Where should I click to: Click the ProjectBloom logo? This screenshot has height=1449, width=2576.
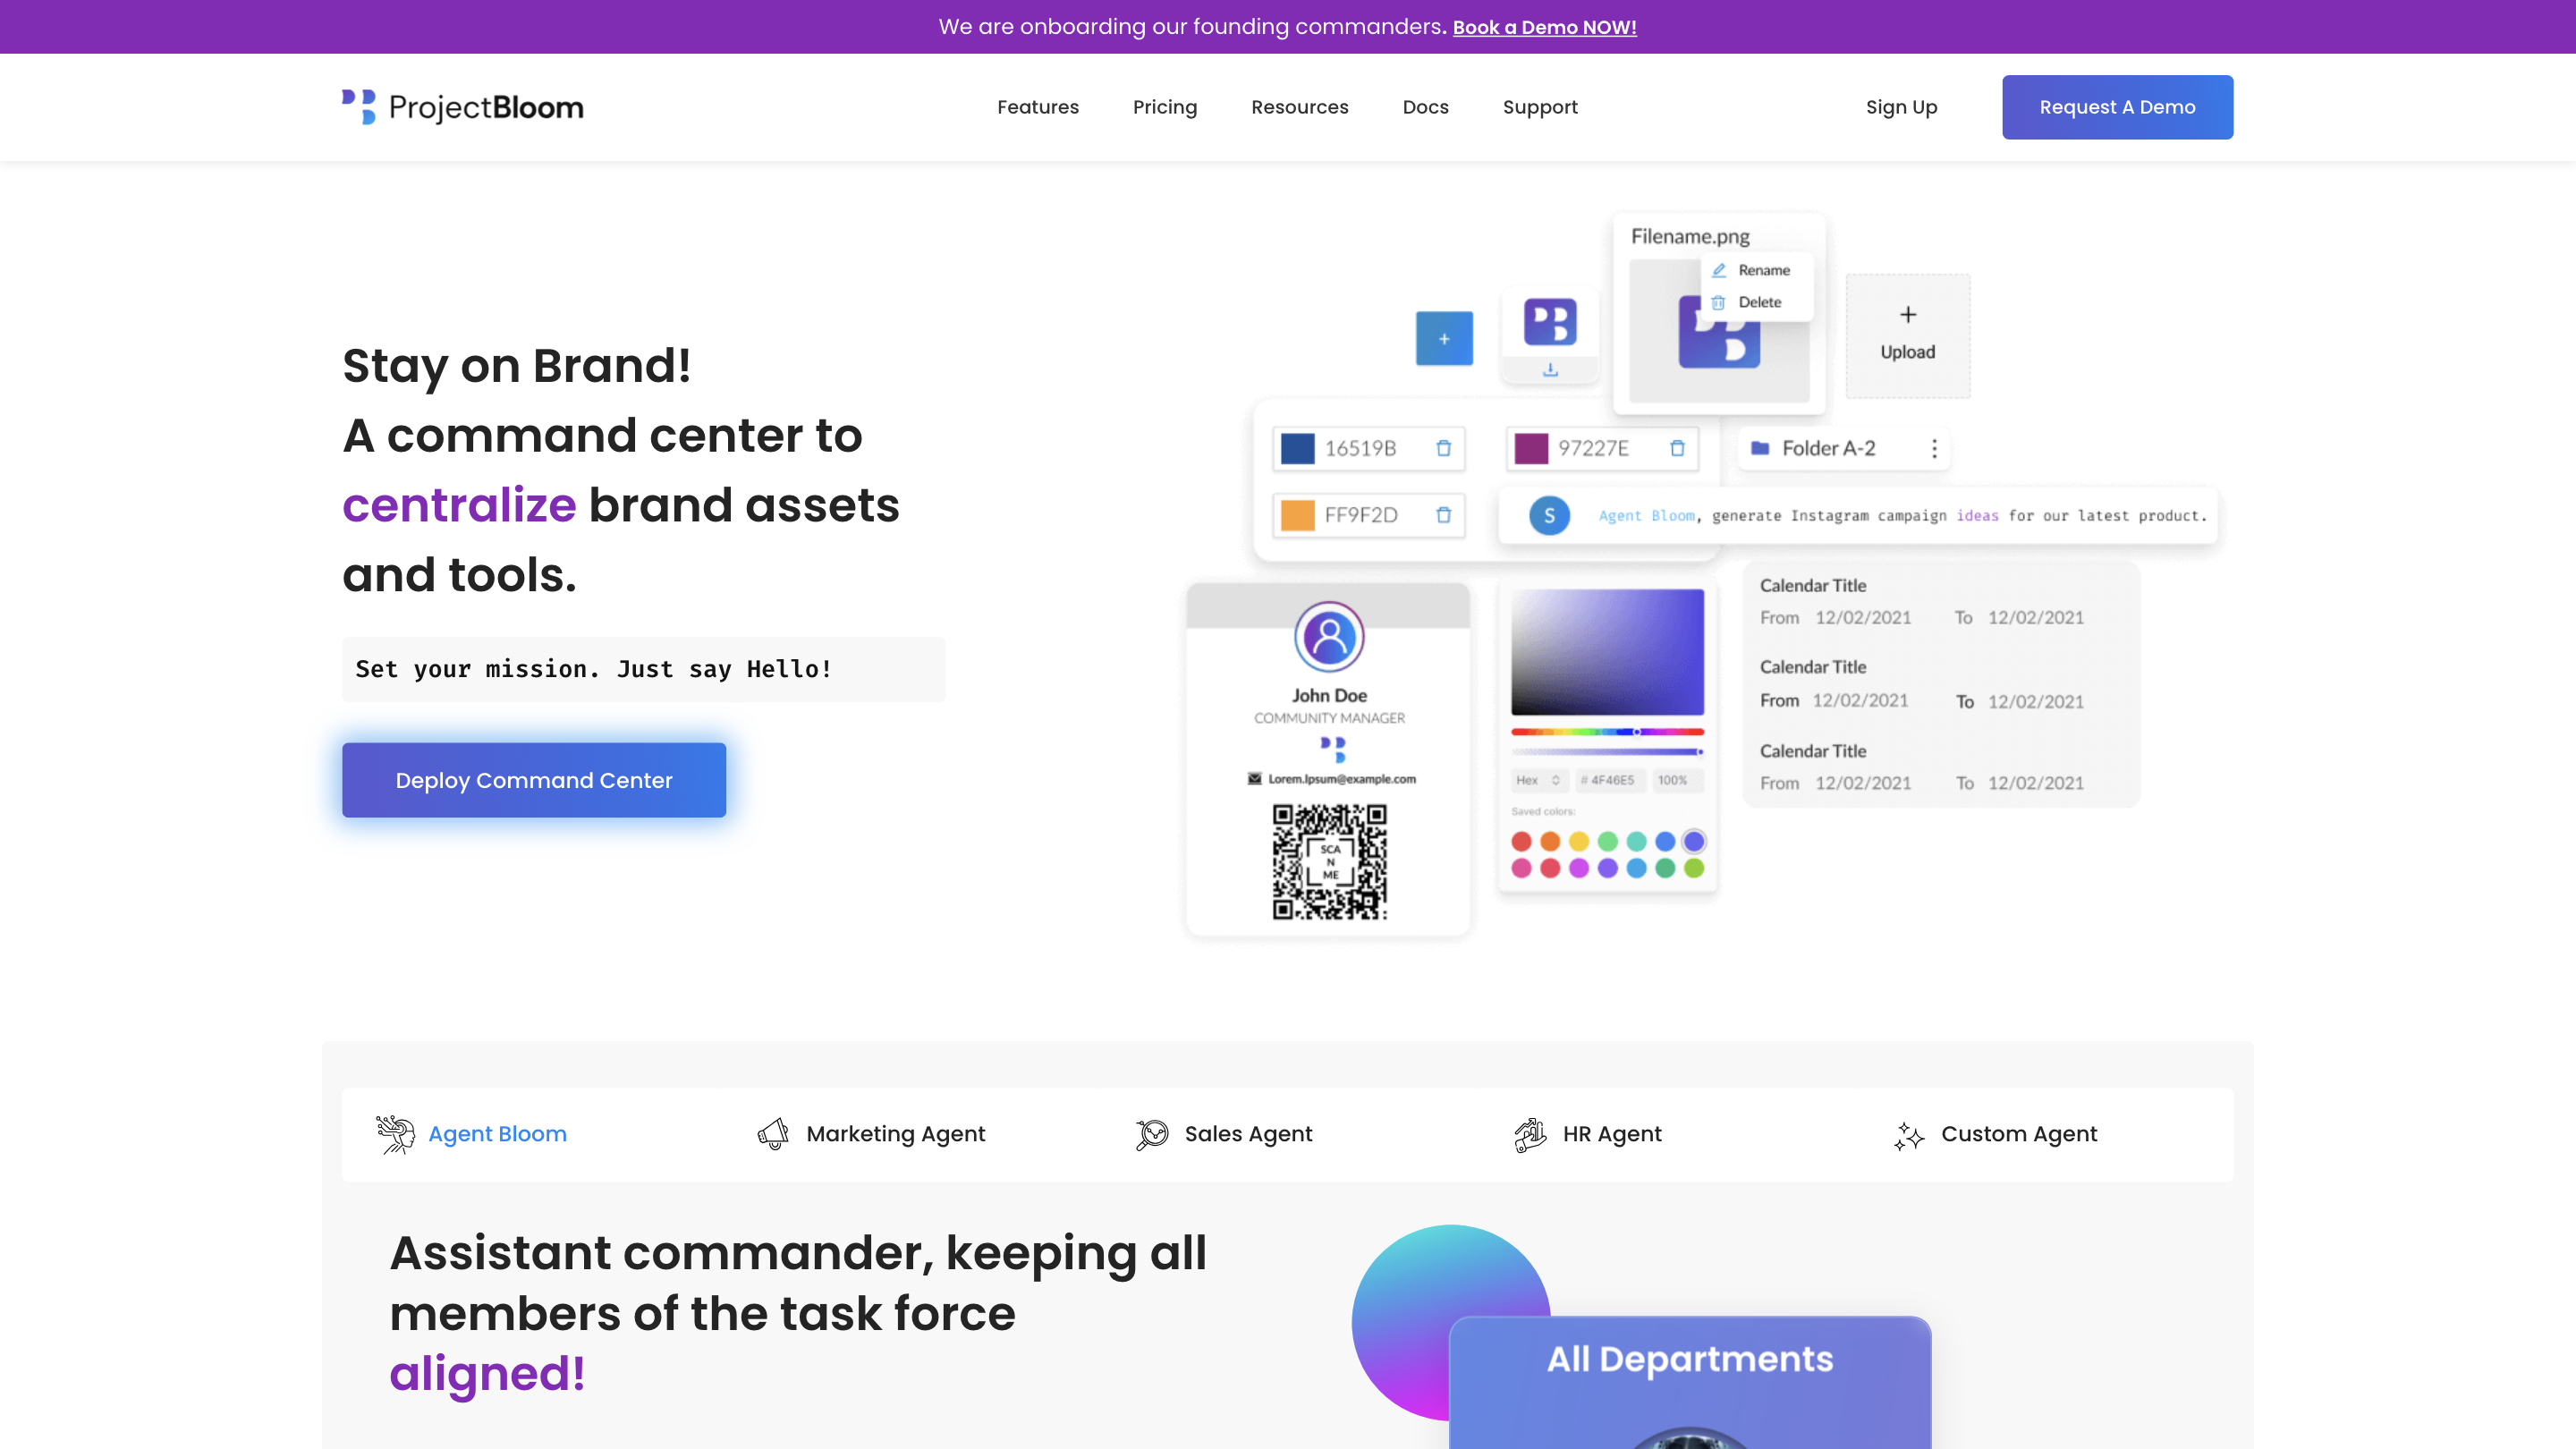coord(461,106)
